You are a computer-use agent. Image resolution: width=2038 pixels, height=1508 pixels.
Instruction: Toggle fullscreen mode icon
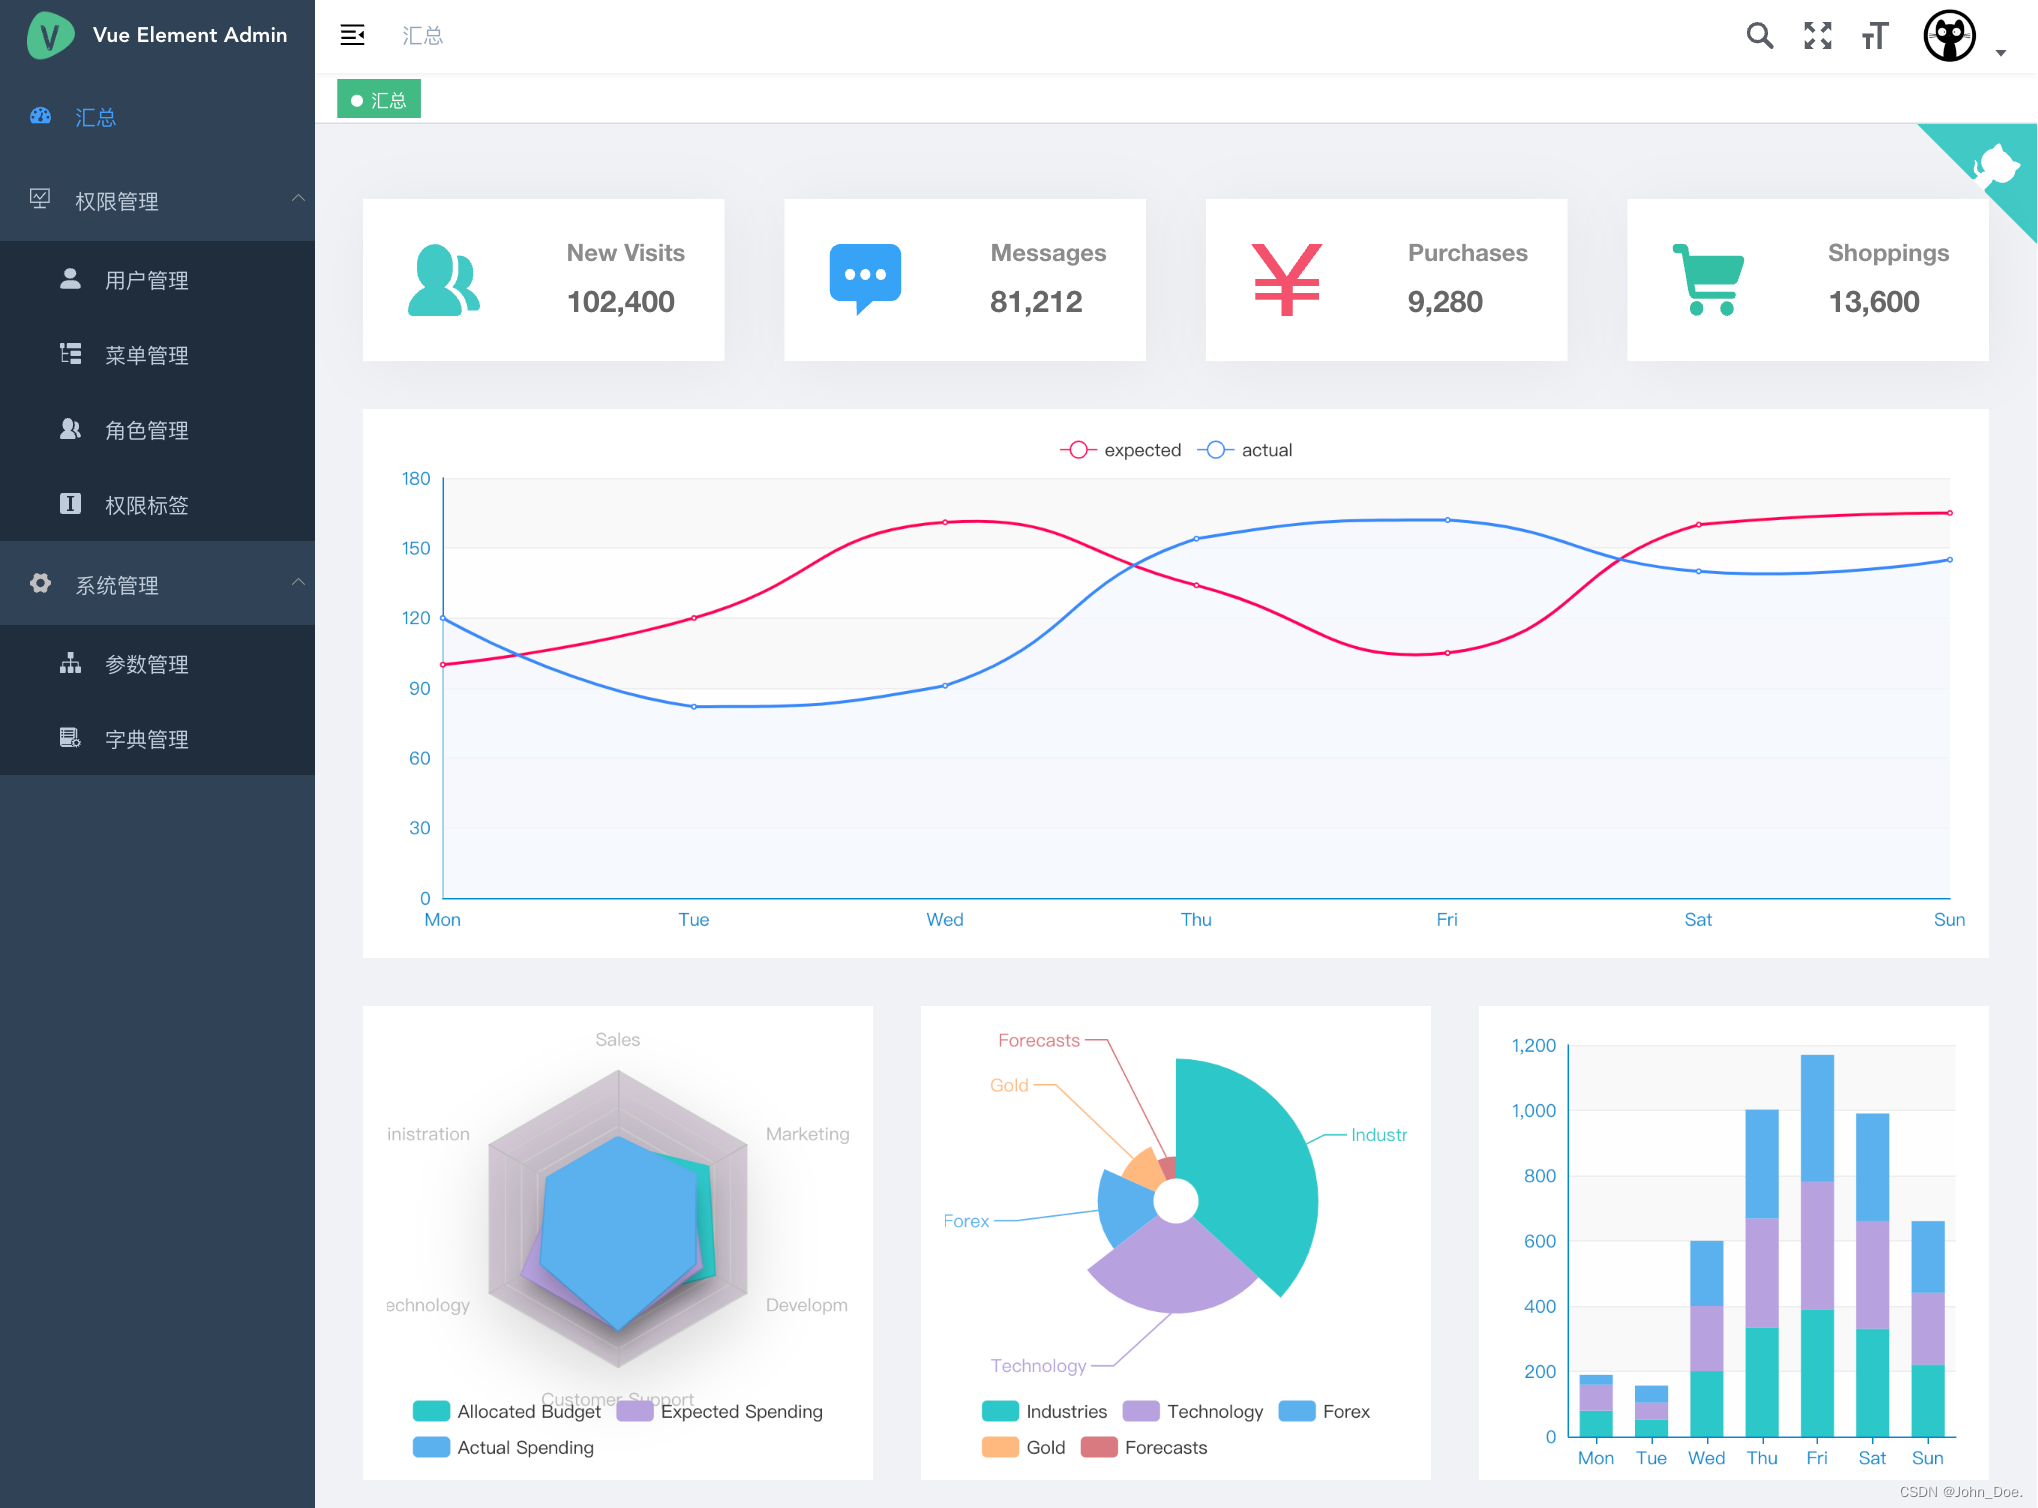[1817, 36]
